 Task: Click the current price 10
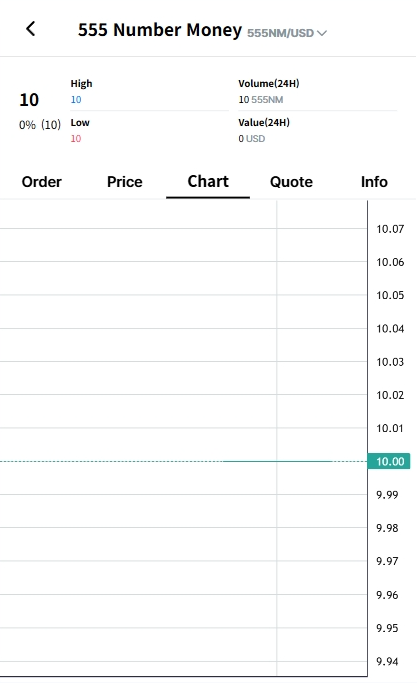29,100
